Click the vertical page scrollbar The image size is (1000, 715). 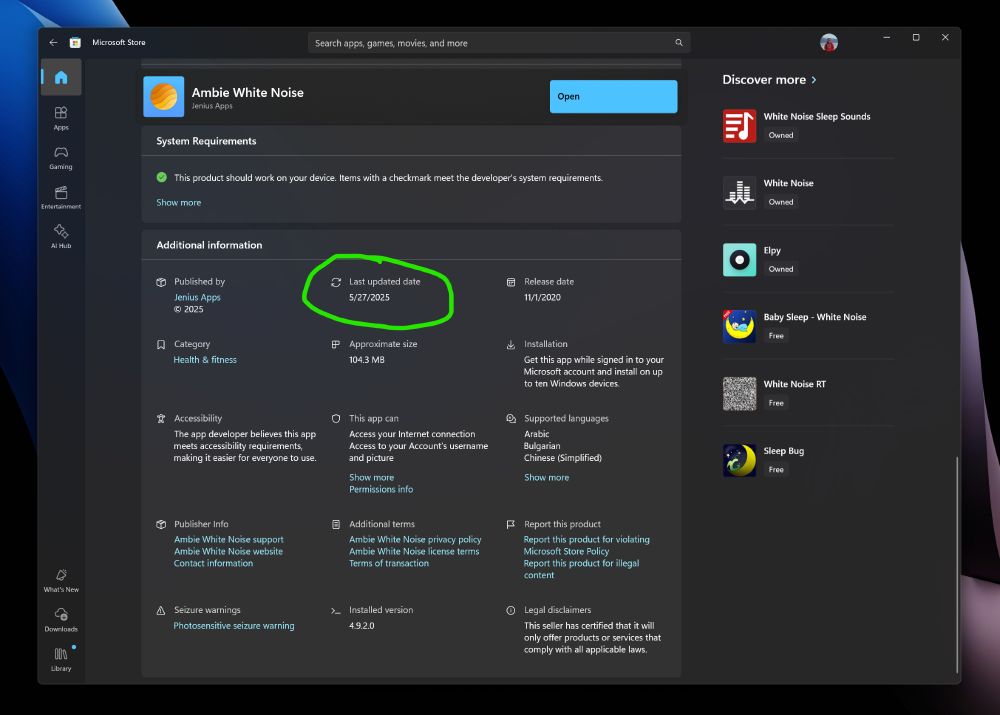[957, 564]
